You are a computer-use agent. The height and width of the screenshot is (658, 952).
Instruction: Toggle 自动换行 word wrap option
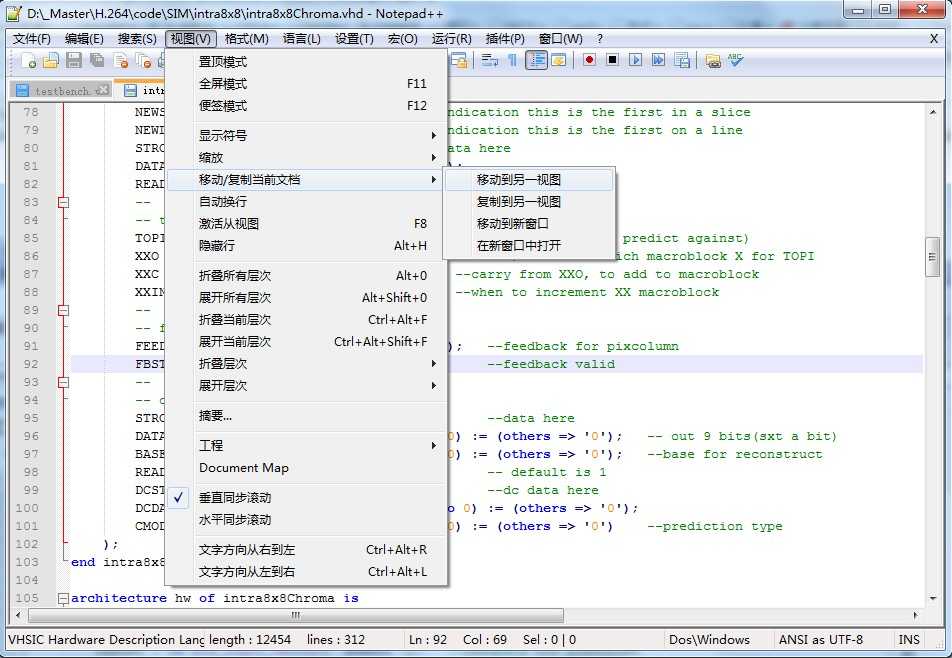307,202
